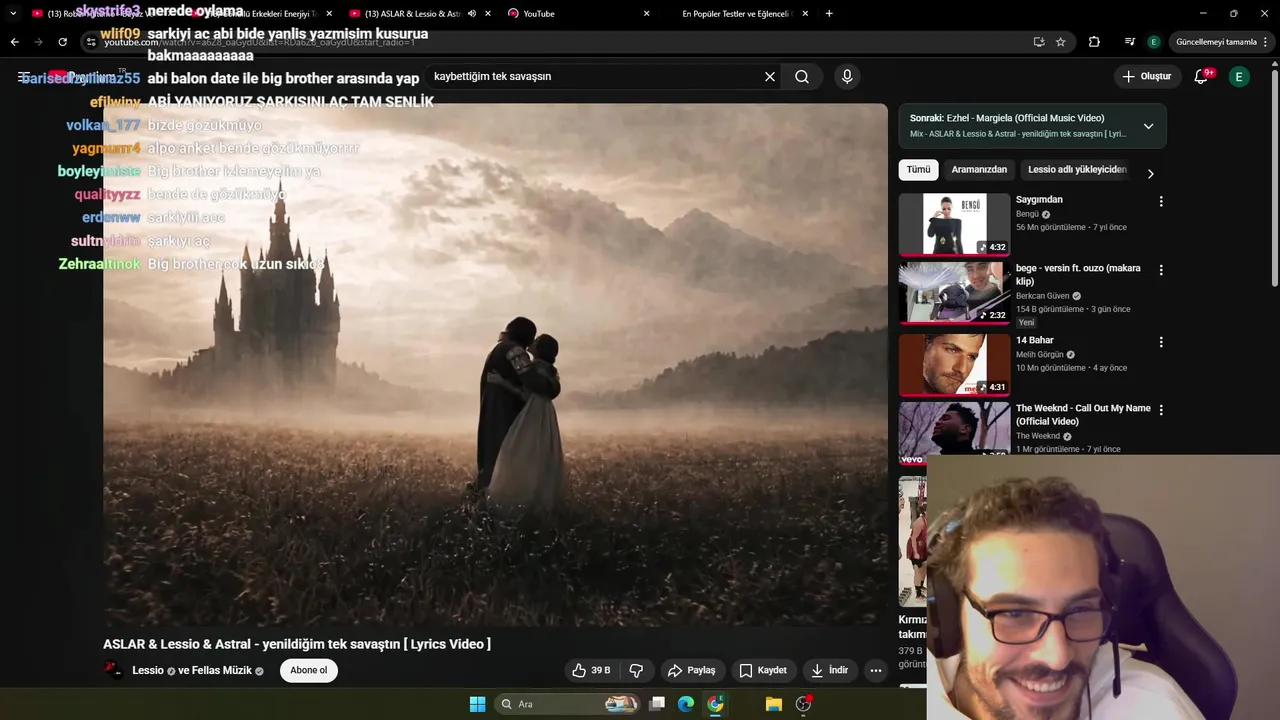
Task: Close the YouTube tab
Action: click(x=646, y=13)
